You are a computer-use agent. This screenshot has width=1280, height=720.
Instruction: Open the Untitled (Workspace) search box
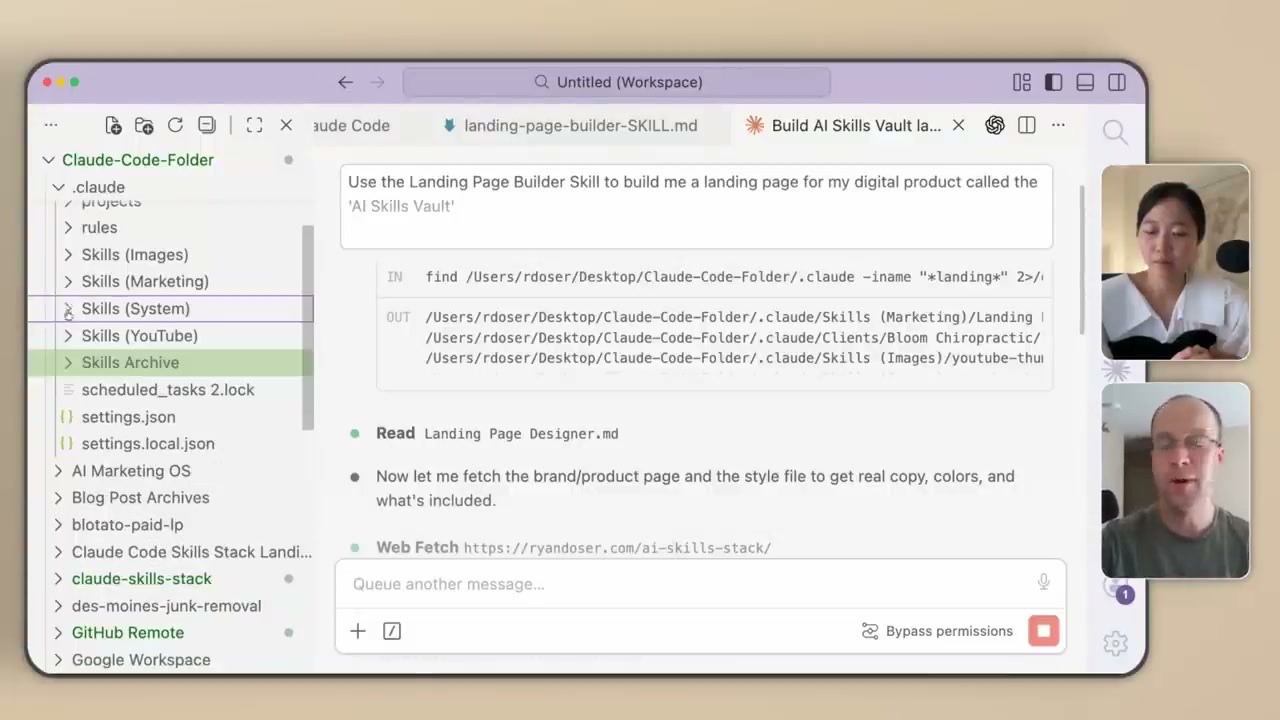tap(616, 82)
